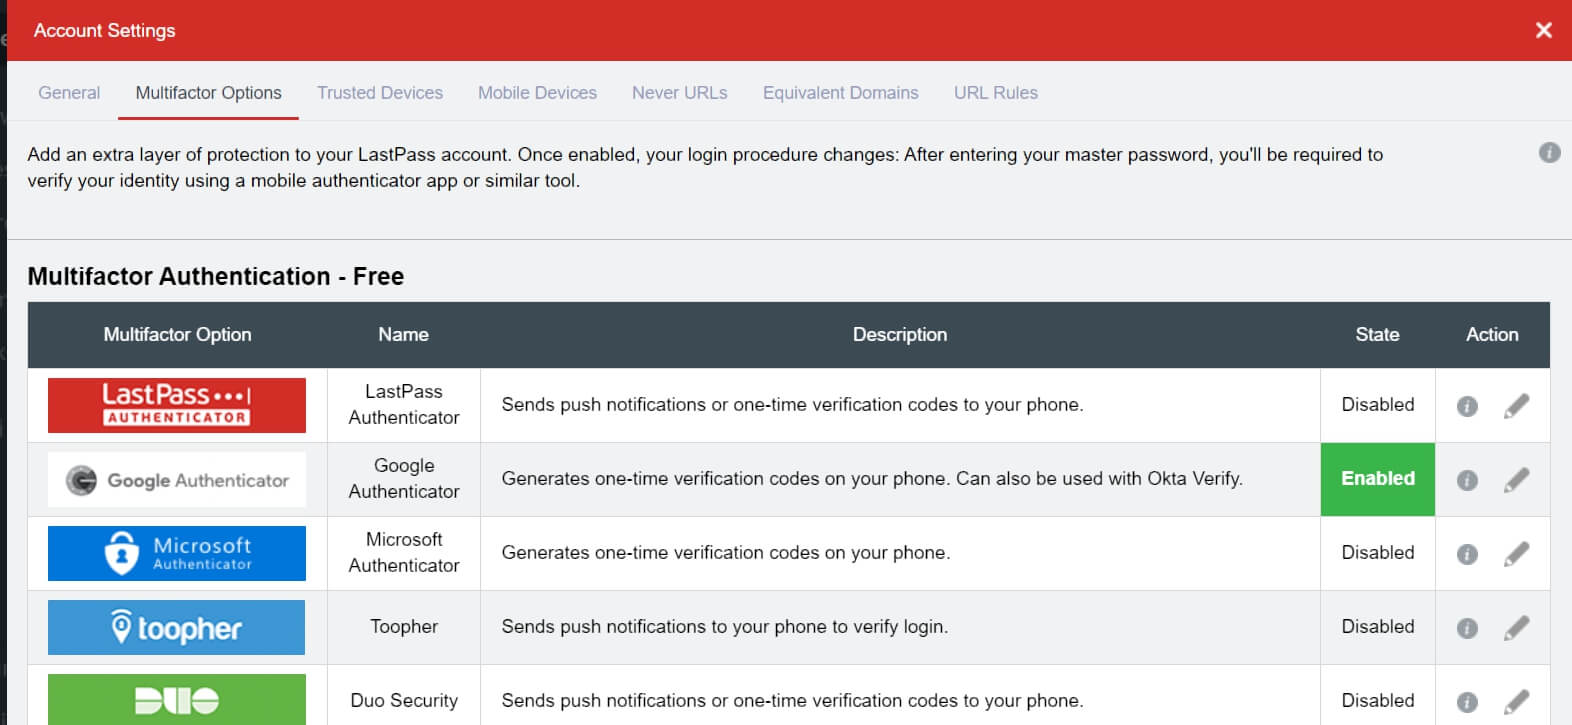Image resolution: width=1572 pixels, height=725 pixels.
Task: Edit LastPass Authenticator settings with pencil
Action: pos(1516,406)
